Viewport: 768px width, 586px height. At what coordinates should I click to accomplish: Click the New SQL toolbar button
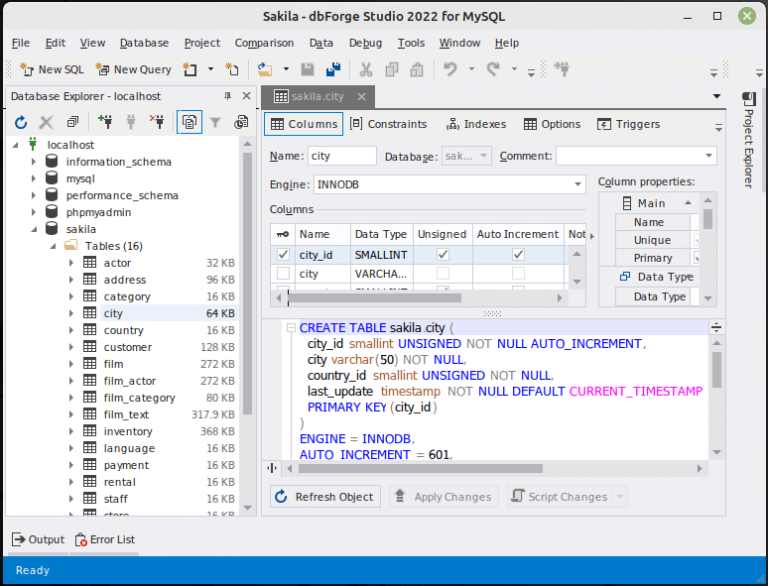coord(52,69)
